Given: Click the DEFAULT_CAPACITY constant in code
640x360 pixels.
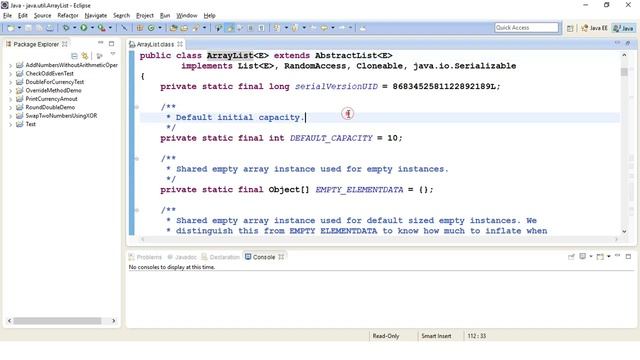Looking at the screenshot, I should pos(331,138).
